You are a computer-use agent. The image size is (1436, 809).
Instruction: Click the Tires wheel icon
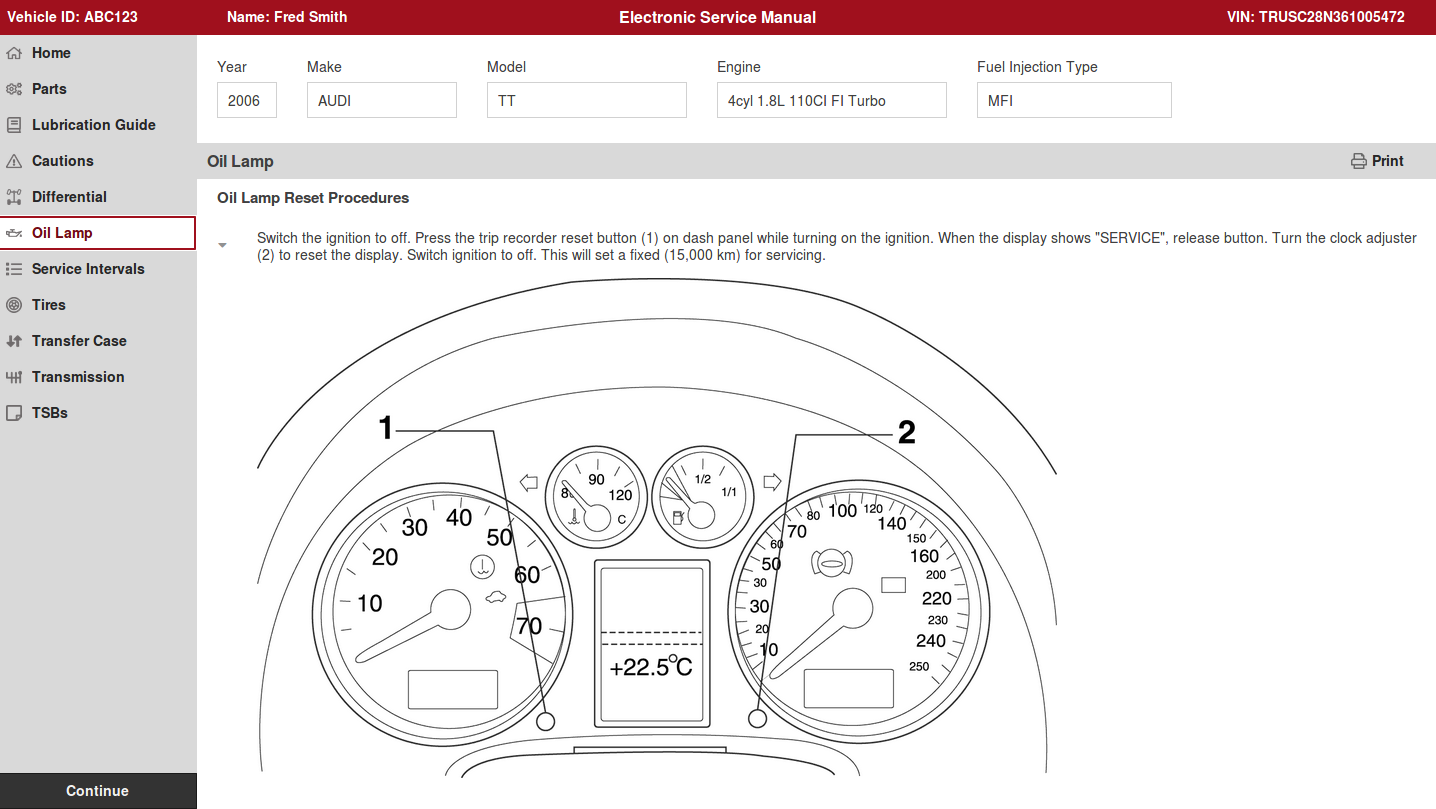coord(14,305)
